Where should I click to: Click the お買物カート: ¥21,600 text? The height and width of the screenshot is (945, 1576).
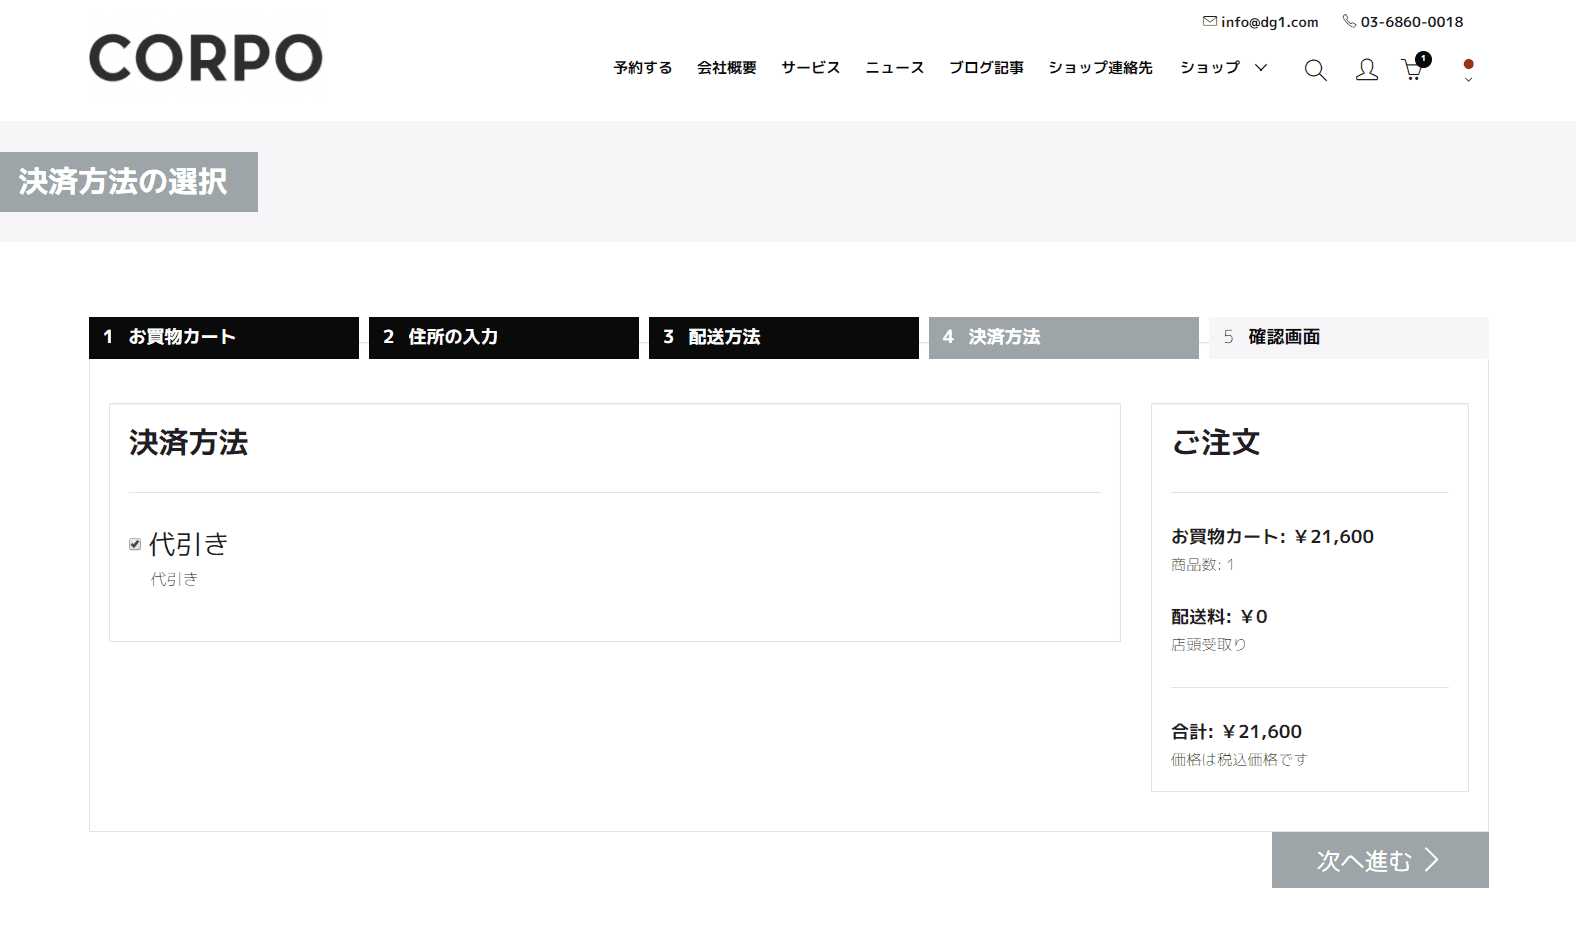[x=1272, y=537]
